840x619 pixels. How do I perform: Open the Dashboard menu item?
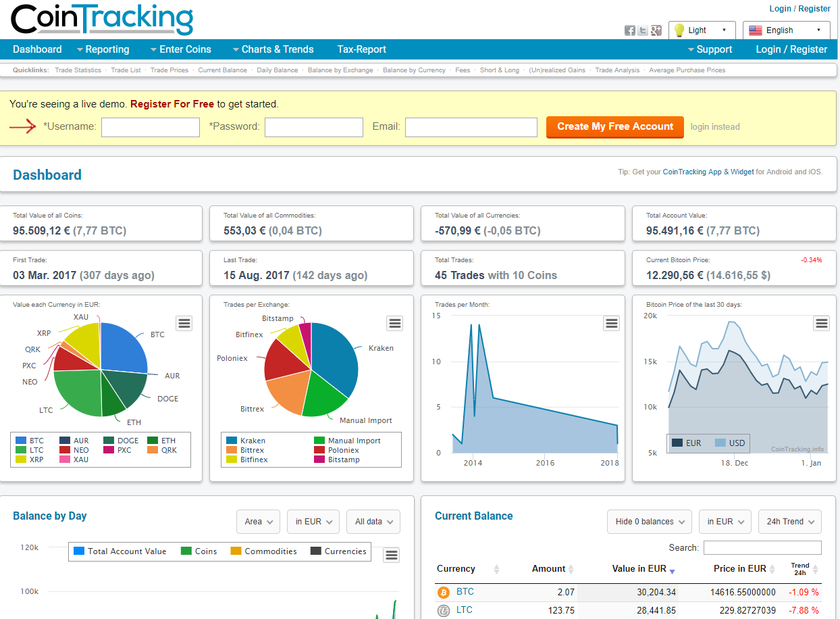tap(37, 49)
